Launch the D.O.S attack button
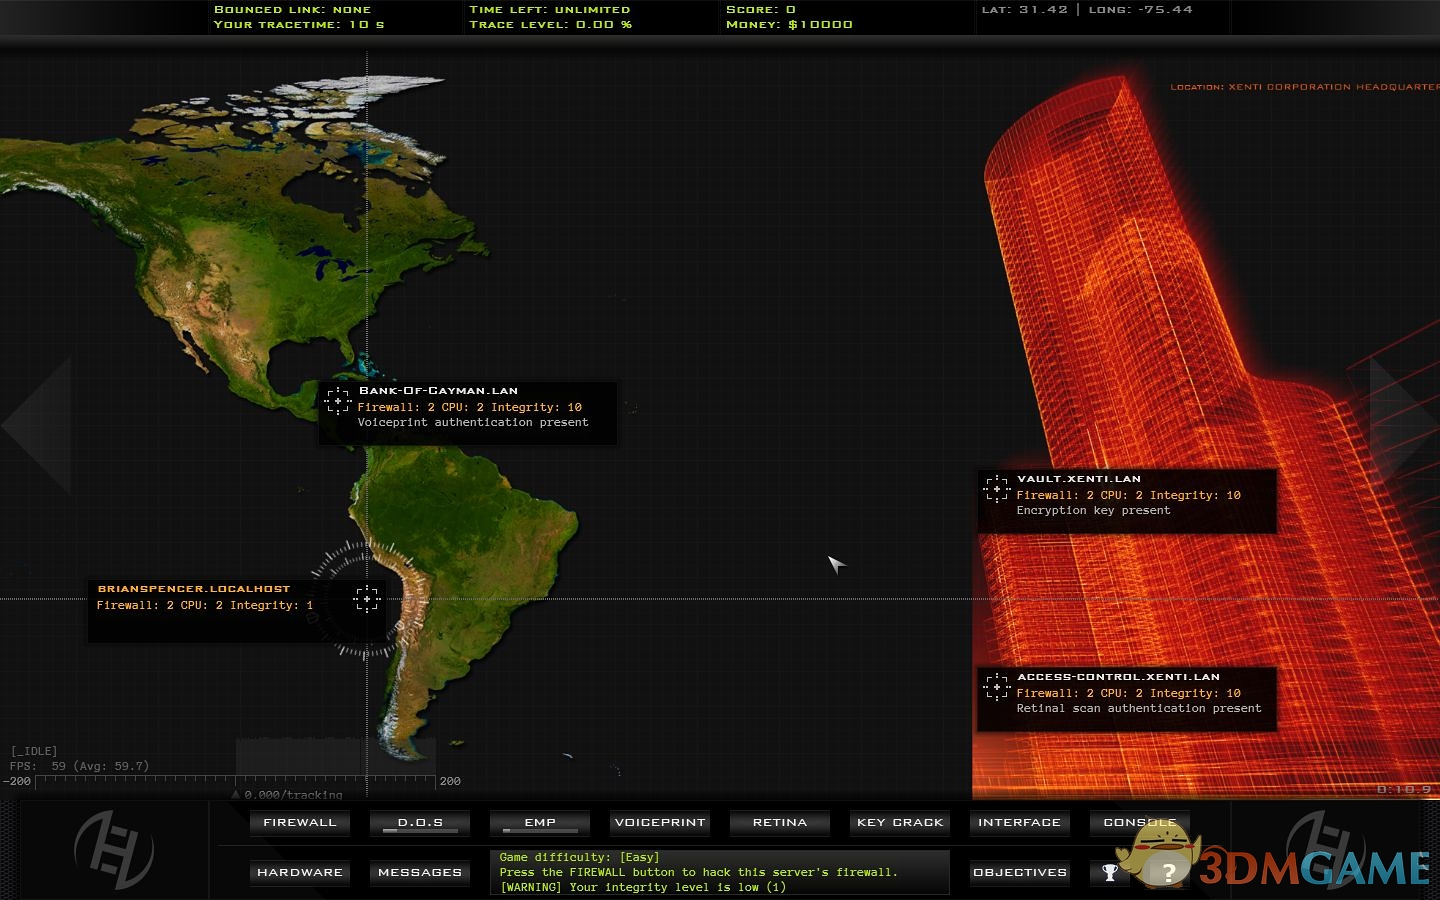1440x900 pixels. click(x=420, y=823)
